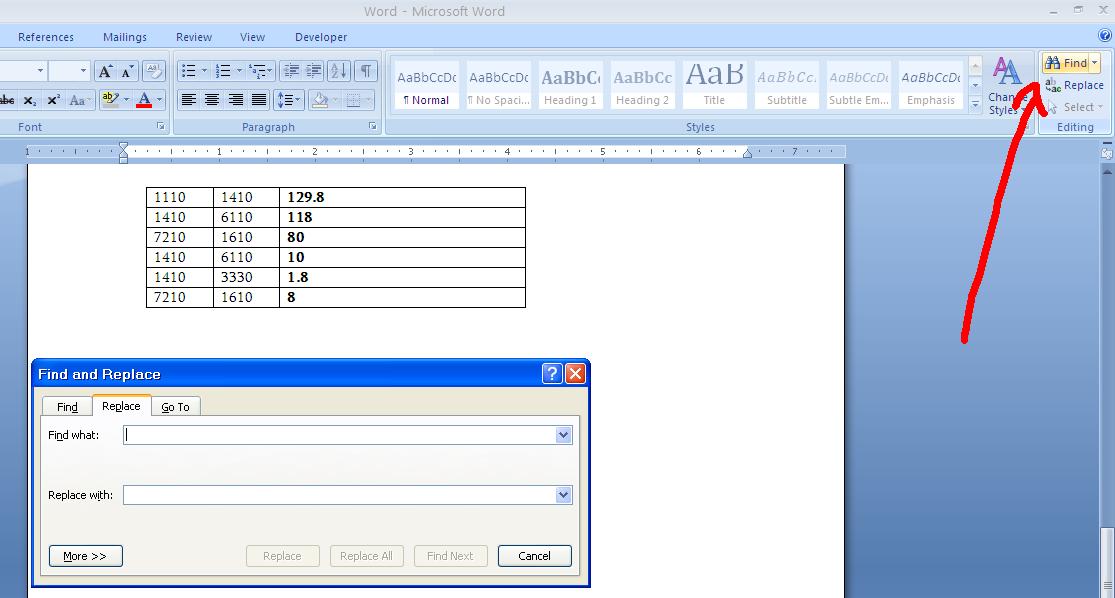Image resolution: width=1115 pixels, height=598 pixels.
Task: Click the Center alignment icon
Action: (212, 100)
